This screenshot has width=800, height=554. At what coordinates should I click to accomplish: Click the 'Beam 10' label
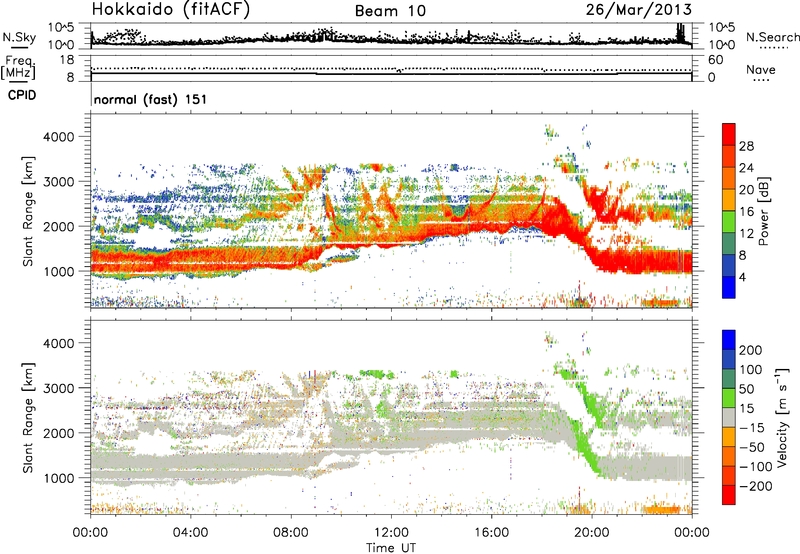coord(390,11)
